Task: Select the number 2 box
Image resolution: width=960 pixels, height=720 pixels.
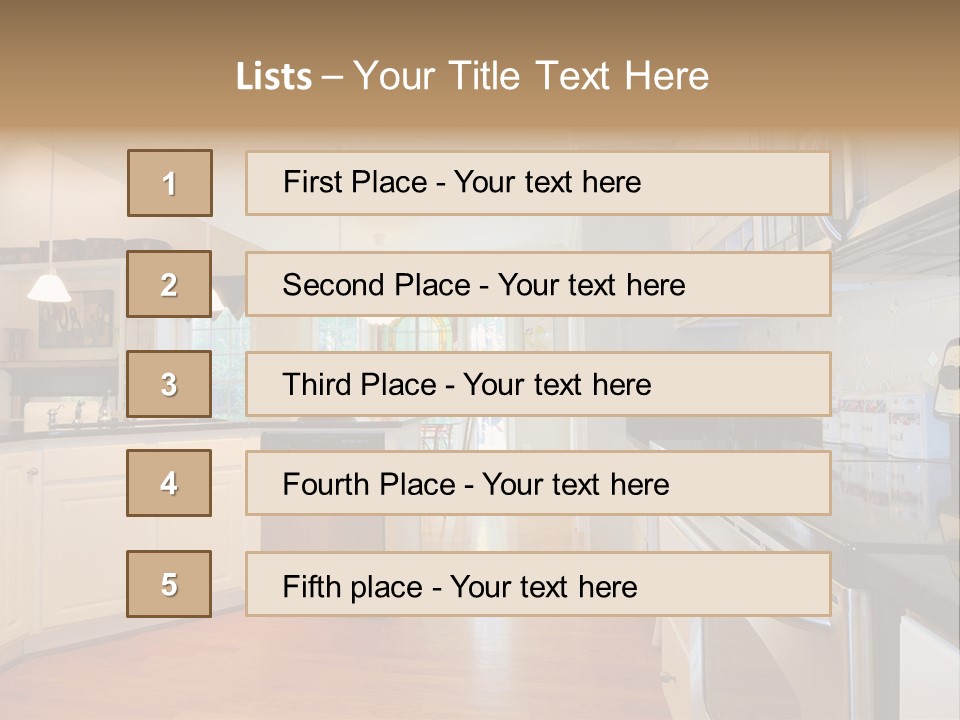Action: click(169, 284)
